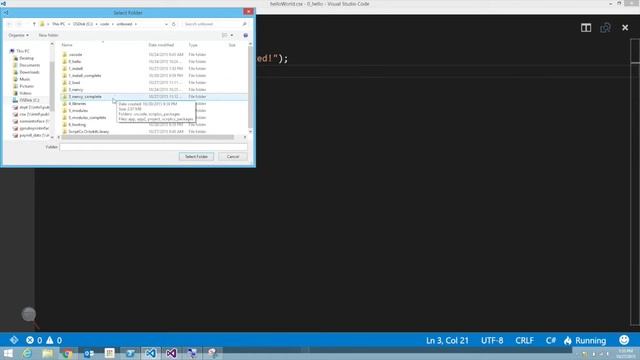Switch to Visual Studio Code taskbar icon

click(151, 353)
